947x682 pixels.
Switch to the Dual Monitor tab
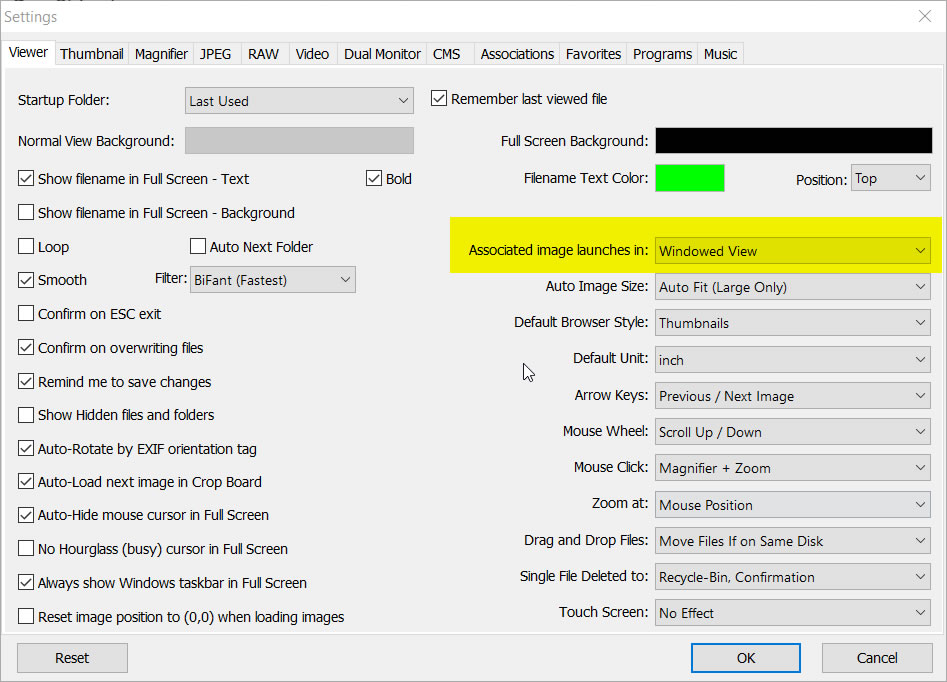coord(384,54)
